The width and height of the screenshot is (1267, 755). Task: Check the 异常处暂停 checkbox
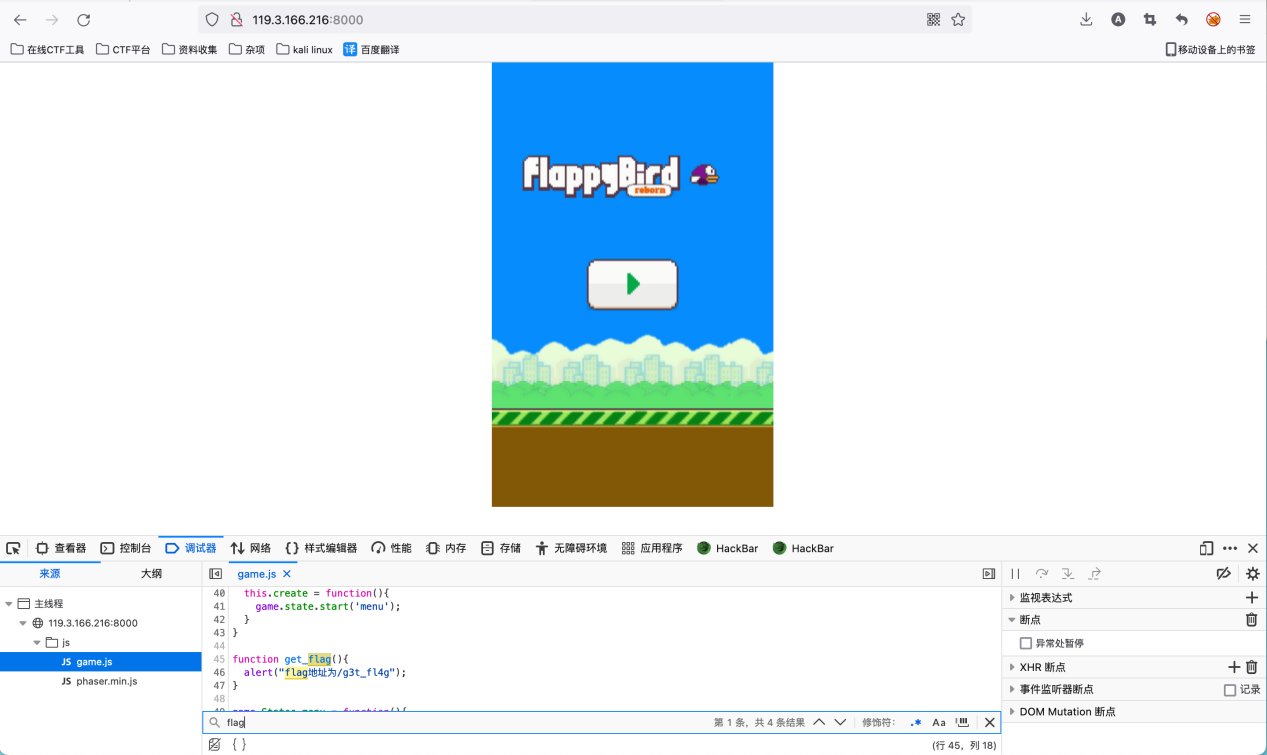pyautogui.click(x=1026, y=644)
